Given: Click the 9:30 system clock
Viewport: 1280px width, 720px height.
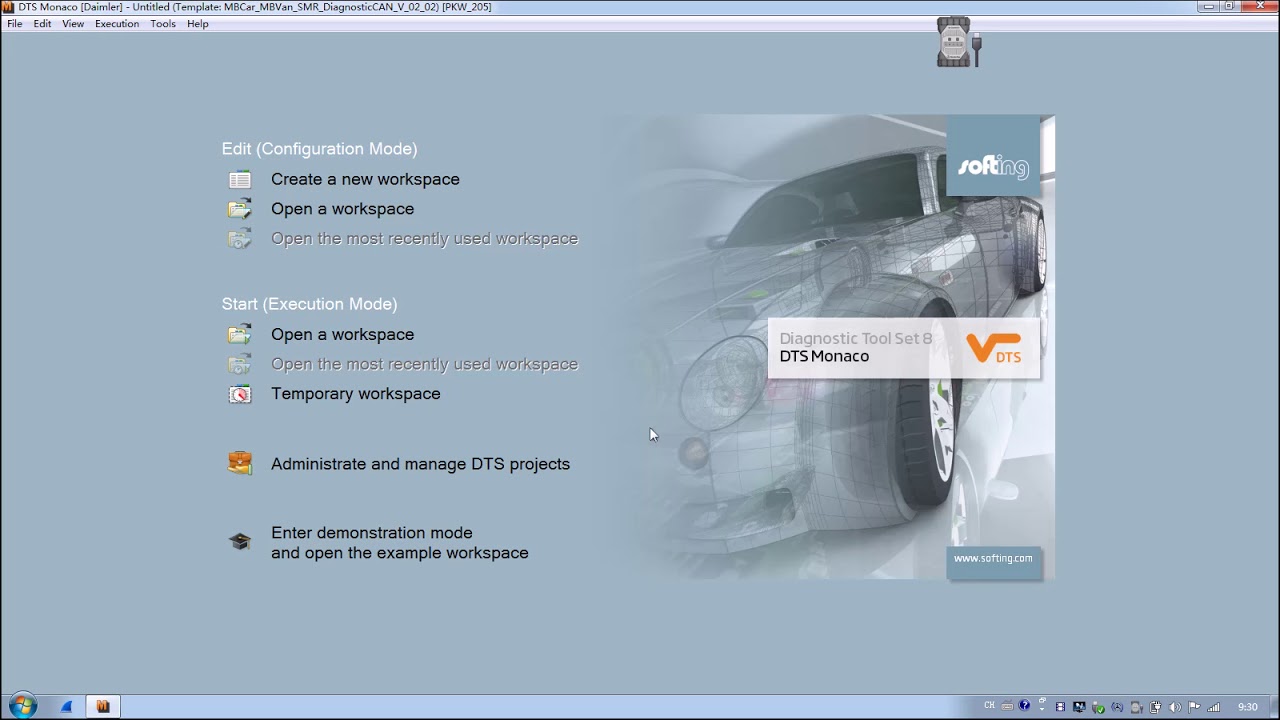Looking at the screenshot, I should click(1247, 707).
